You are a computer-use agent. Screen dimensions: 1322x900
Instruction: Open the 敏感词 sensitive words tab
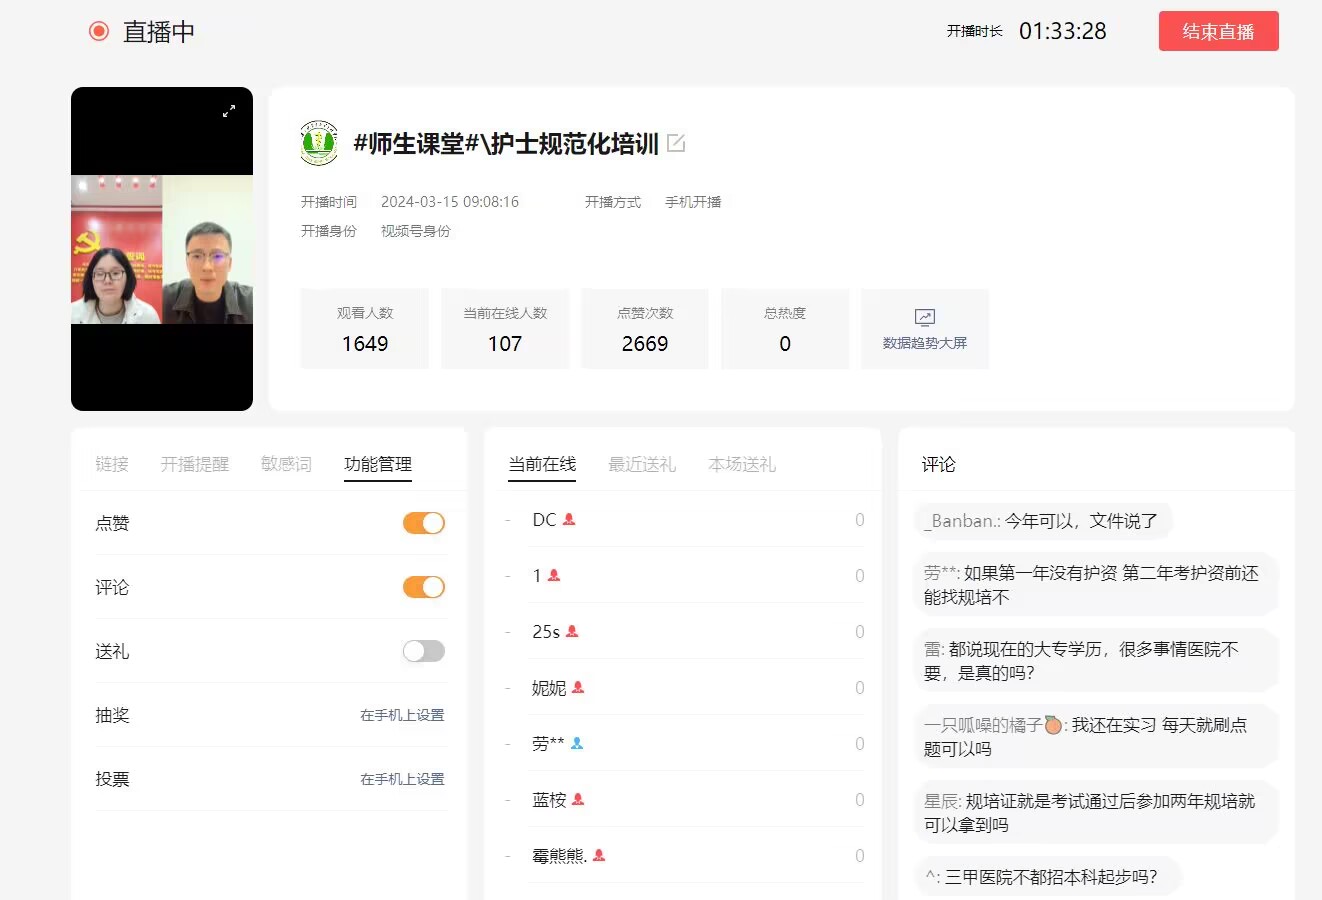pyautogui.click(x=286, y=464)
